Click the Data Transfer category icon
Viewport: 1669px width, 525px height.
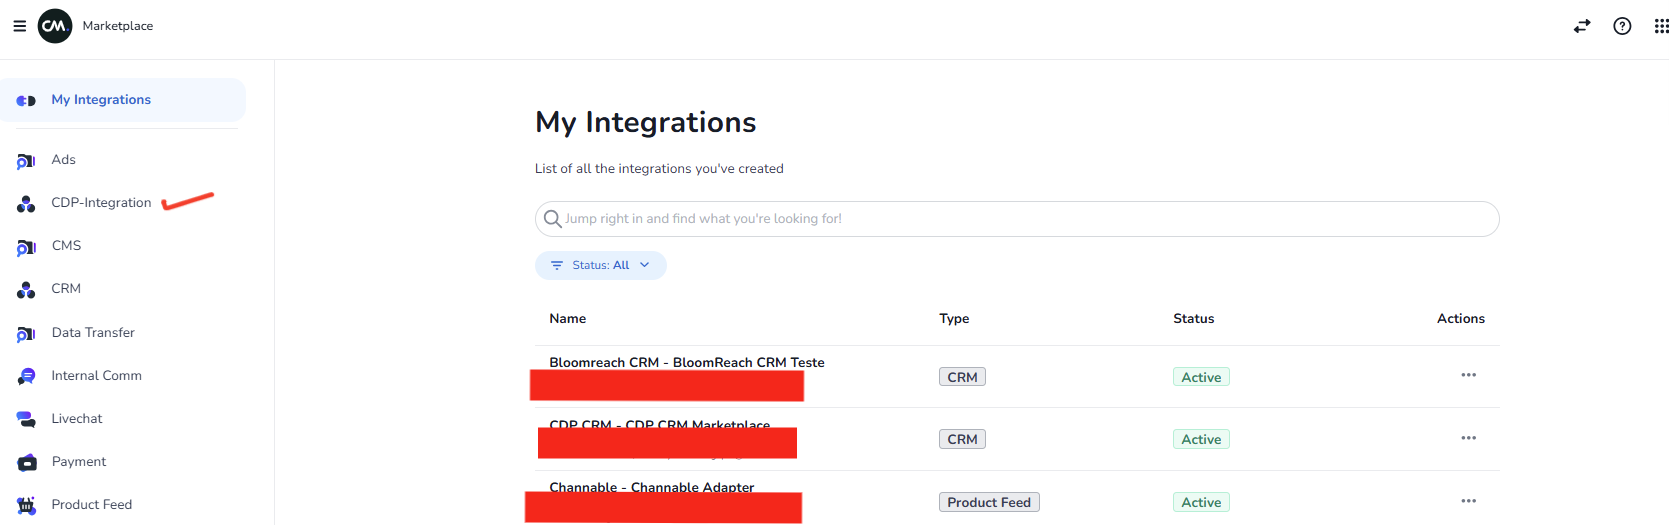tap(26, 334)
